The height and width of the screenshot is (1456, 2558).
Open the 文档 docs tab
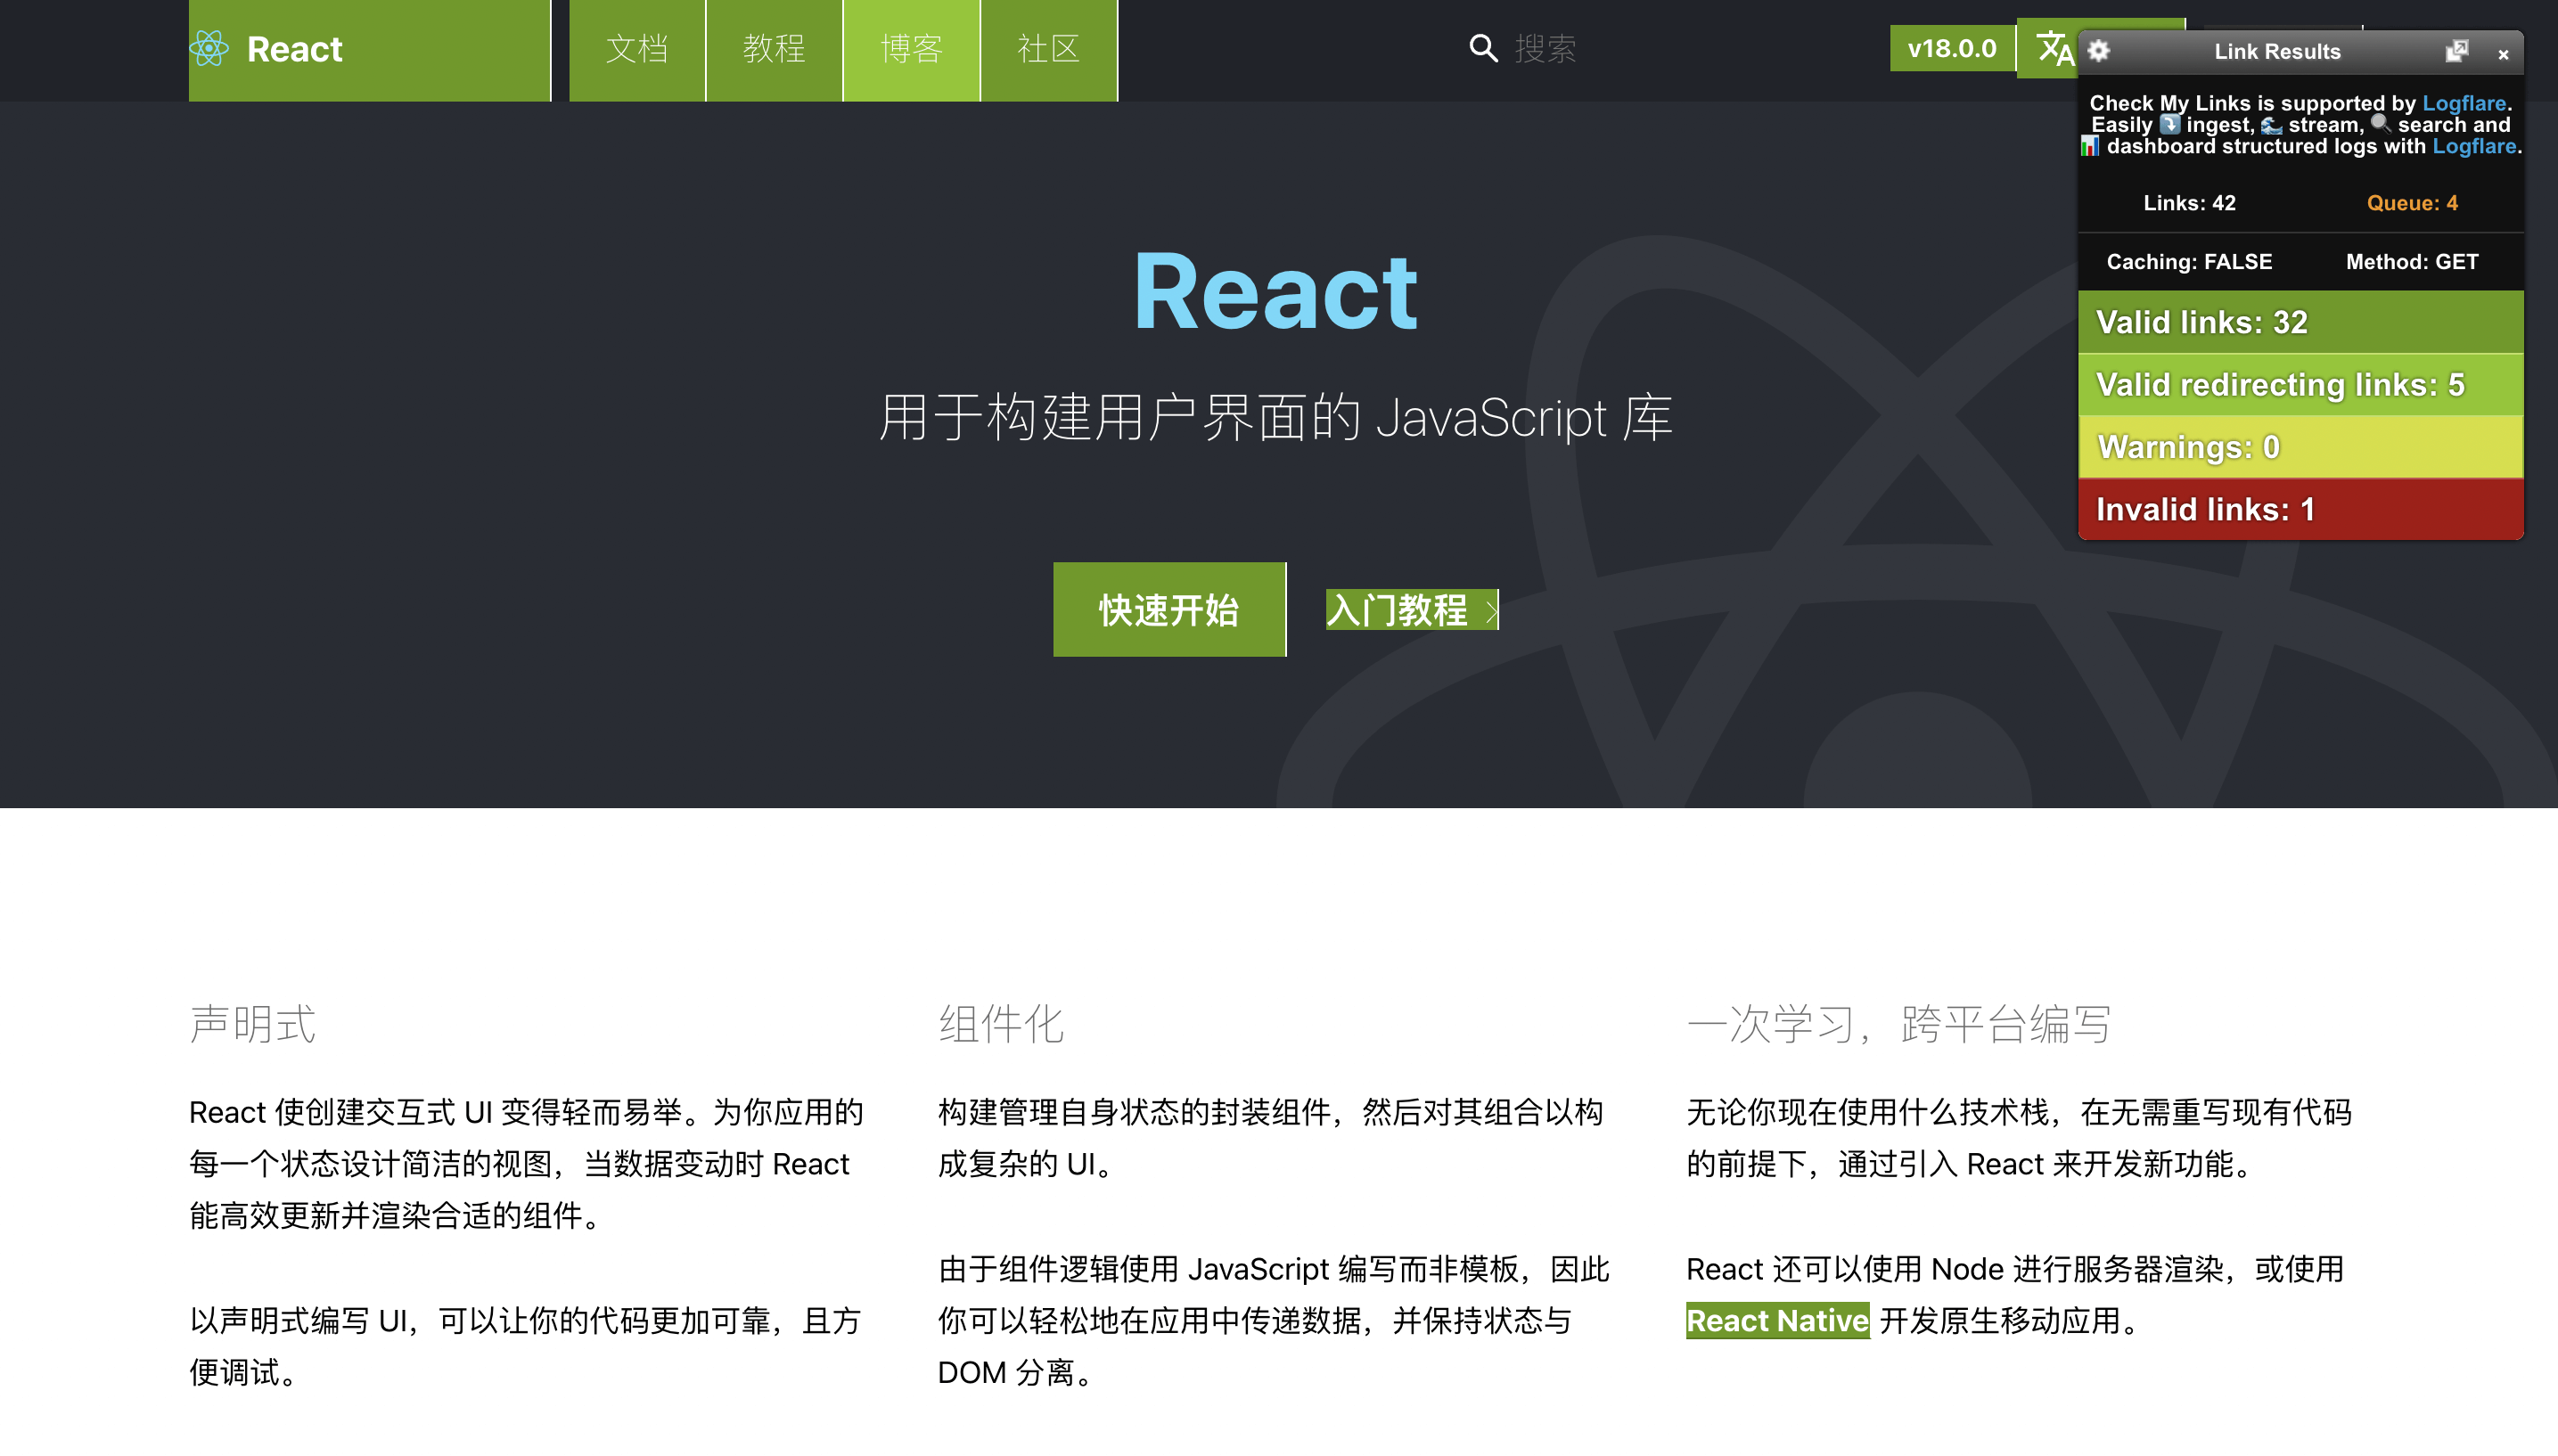tap(636, 49)
